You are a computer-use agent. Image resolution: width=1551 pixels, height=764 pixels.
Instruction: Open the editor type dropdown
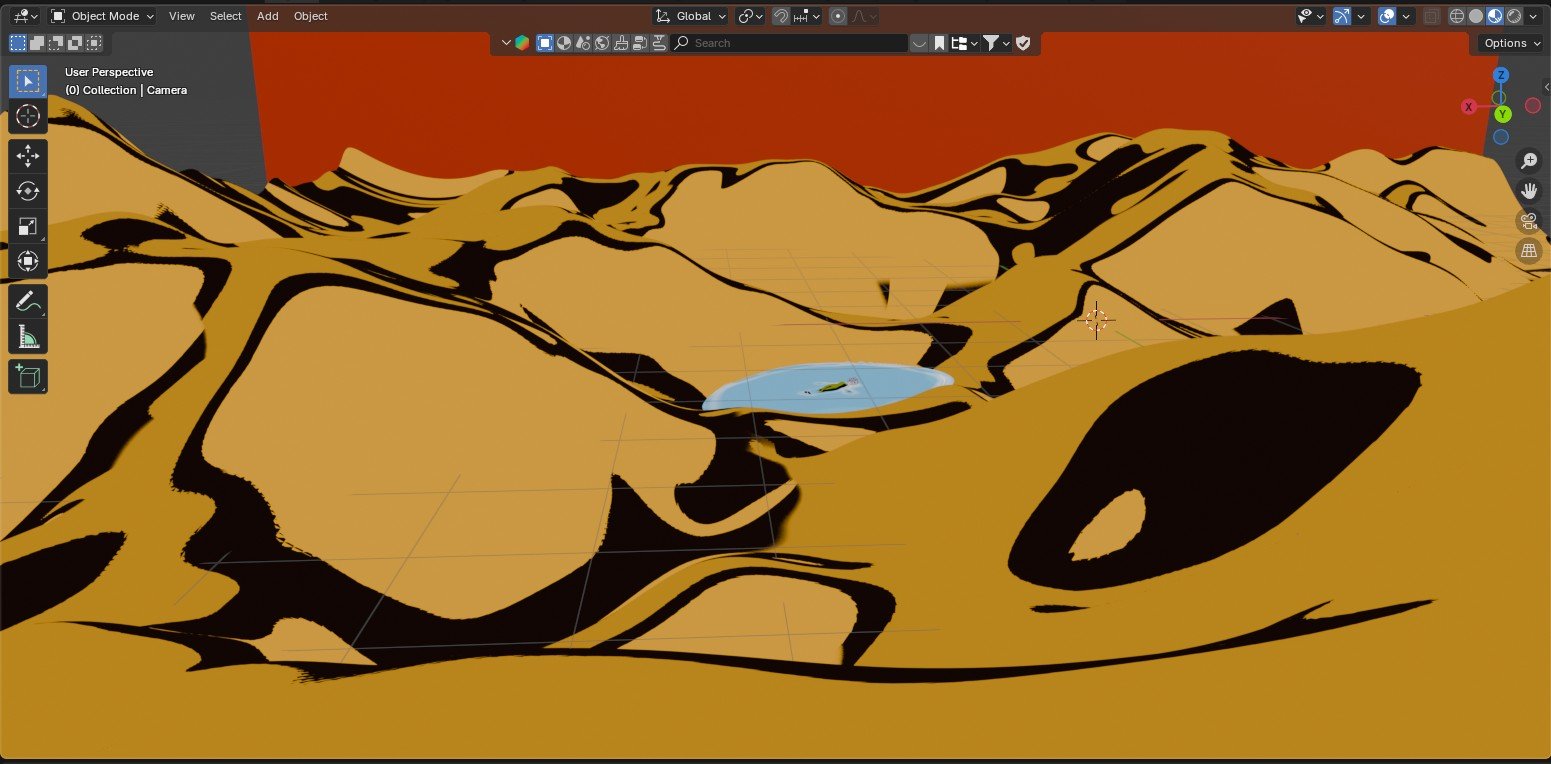(26, 16)
